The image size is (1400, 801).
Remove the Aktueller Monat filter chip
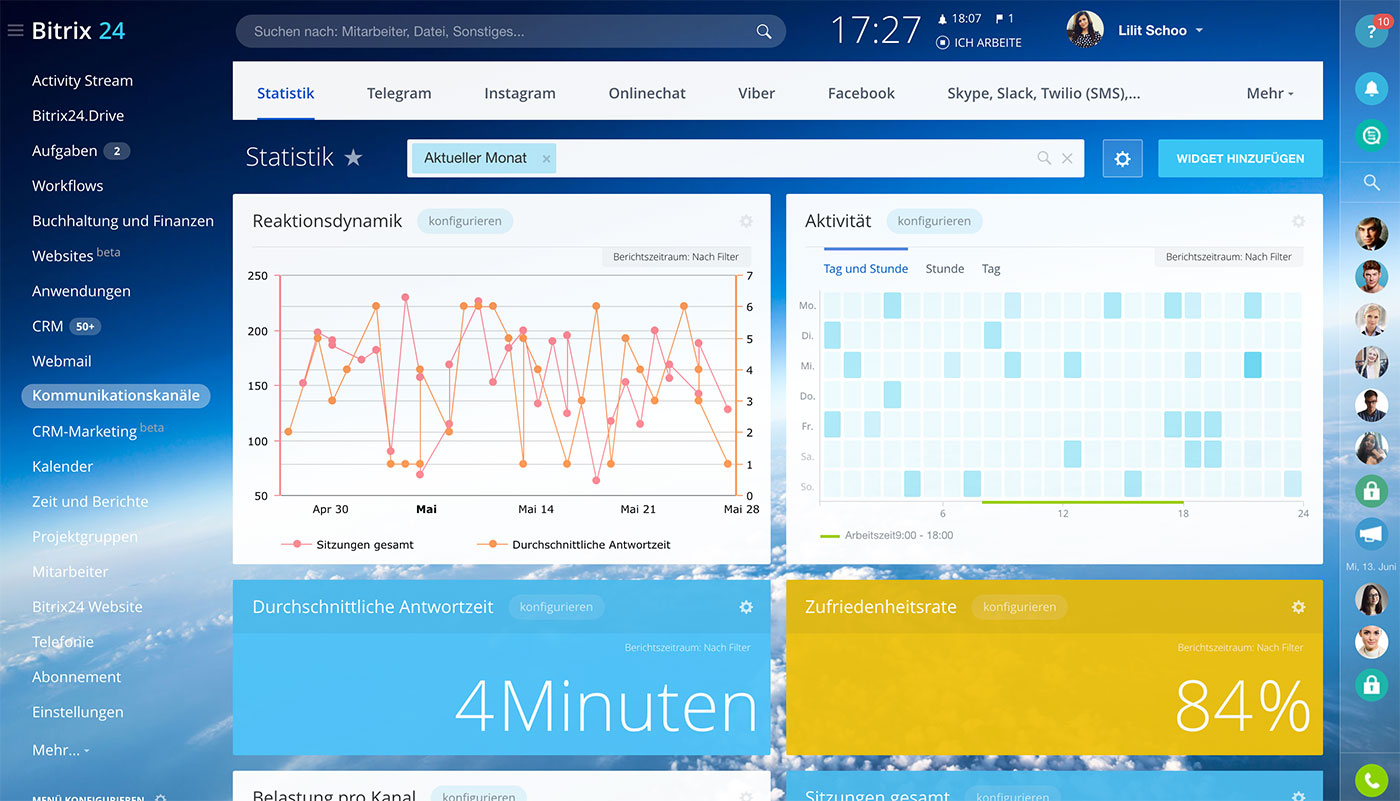point(546,158)
